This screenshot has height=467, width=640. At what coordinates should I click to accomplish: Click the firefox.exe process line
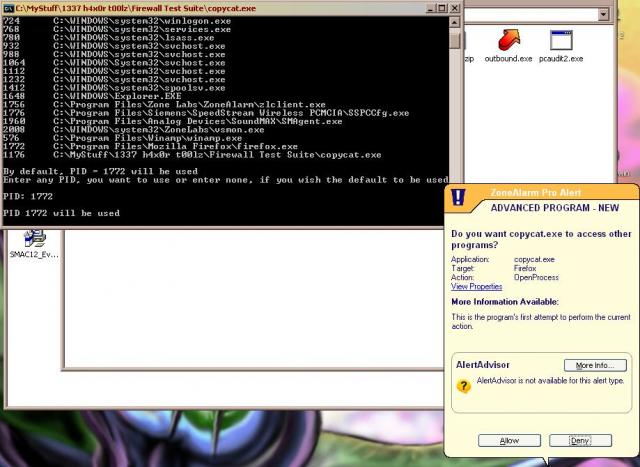tap(150, 146)
